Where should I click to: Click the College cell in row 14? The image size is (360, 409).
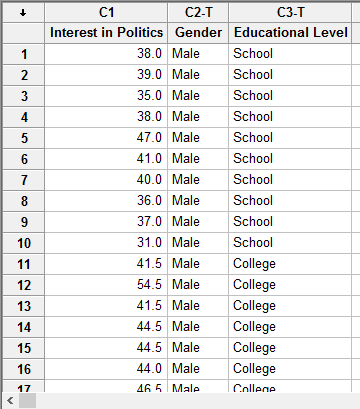[x=290, y=327]
